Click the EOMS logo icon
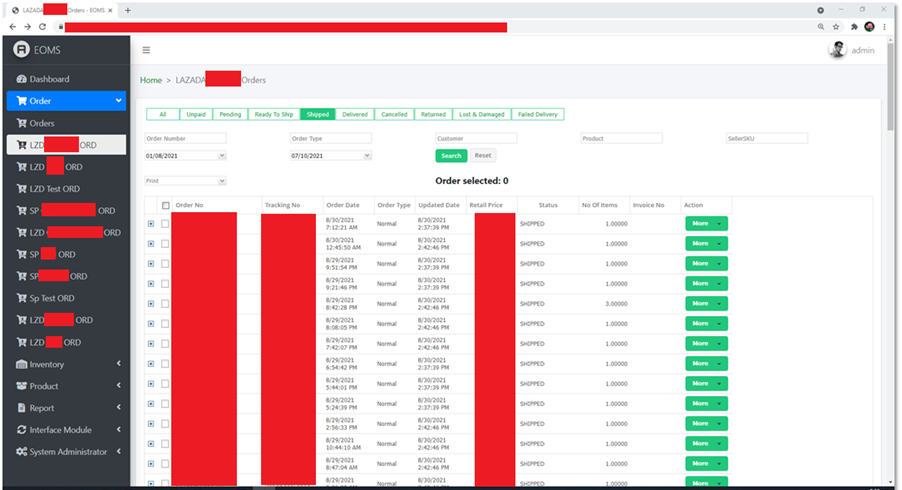This screenshot has height=490, width=902. tap(21, 49)
